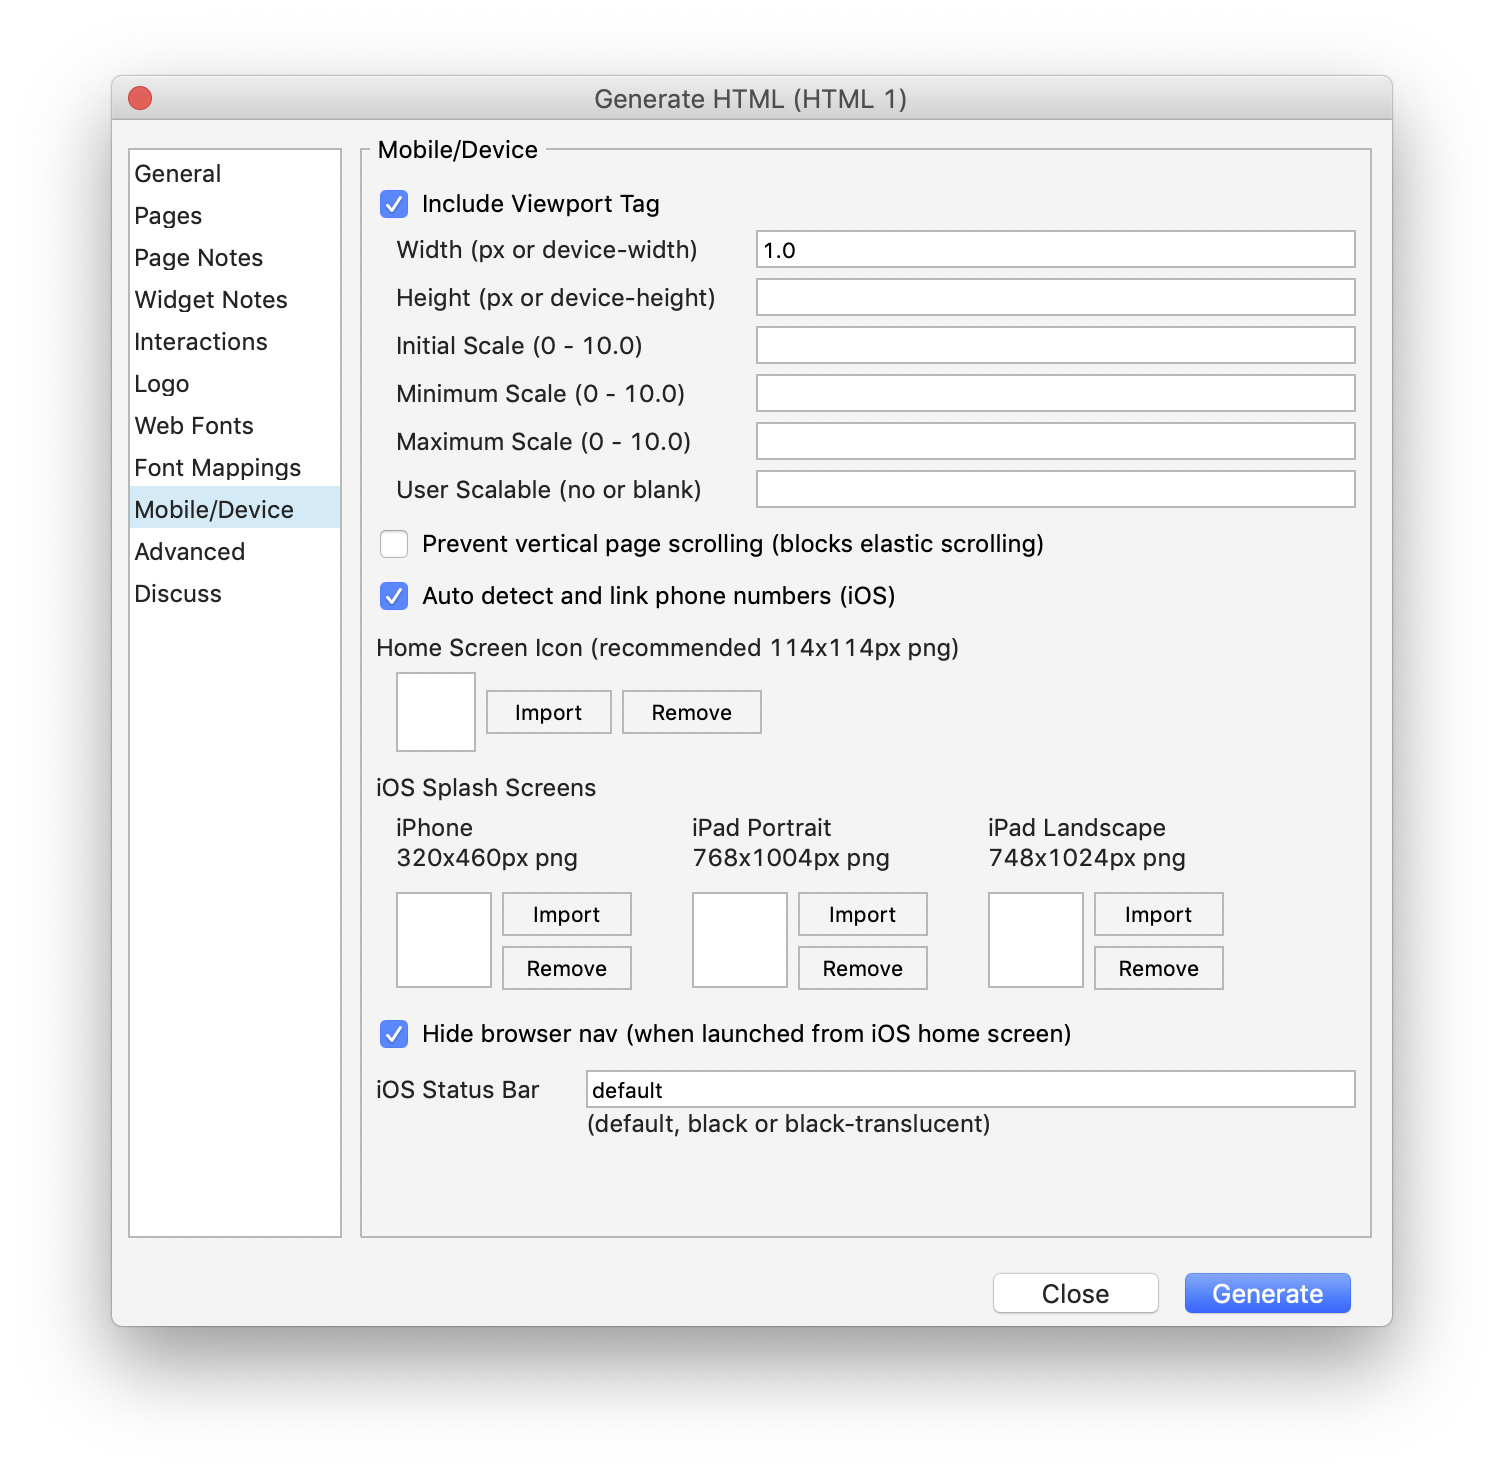Click the Generate button
1504x1474 pixels.
(1267, 1293)
